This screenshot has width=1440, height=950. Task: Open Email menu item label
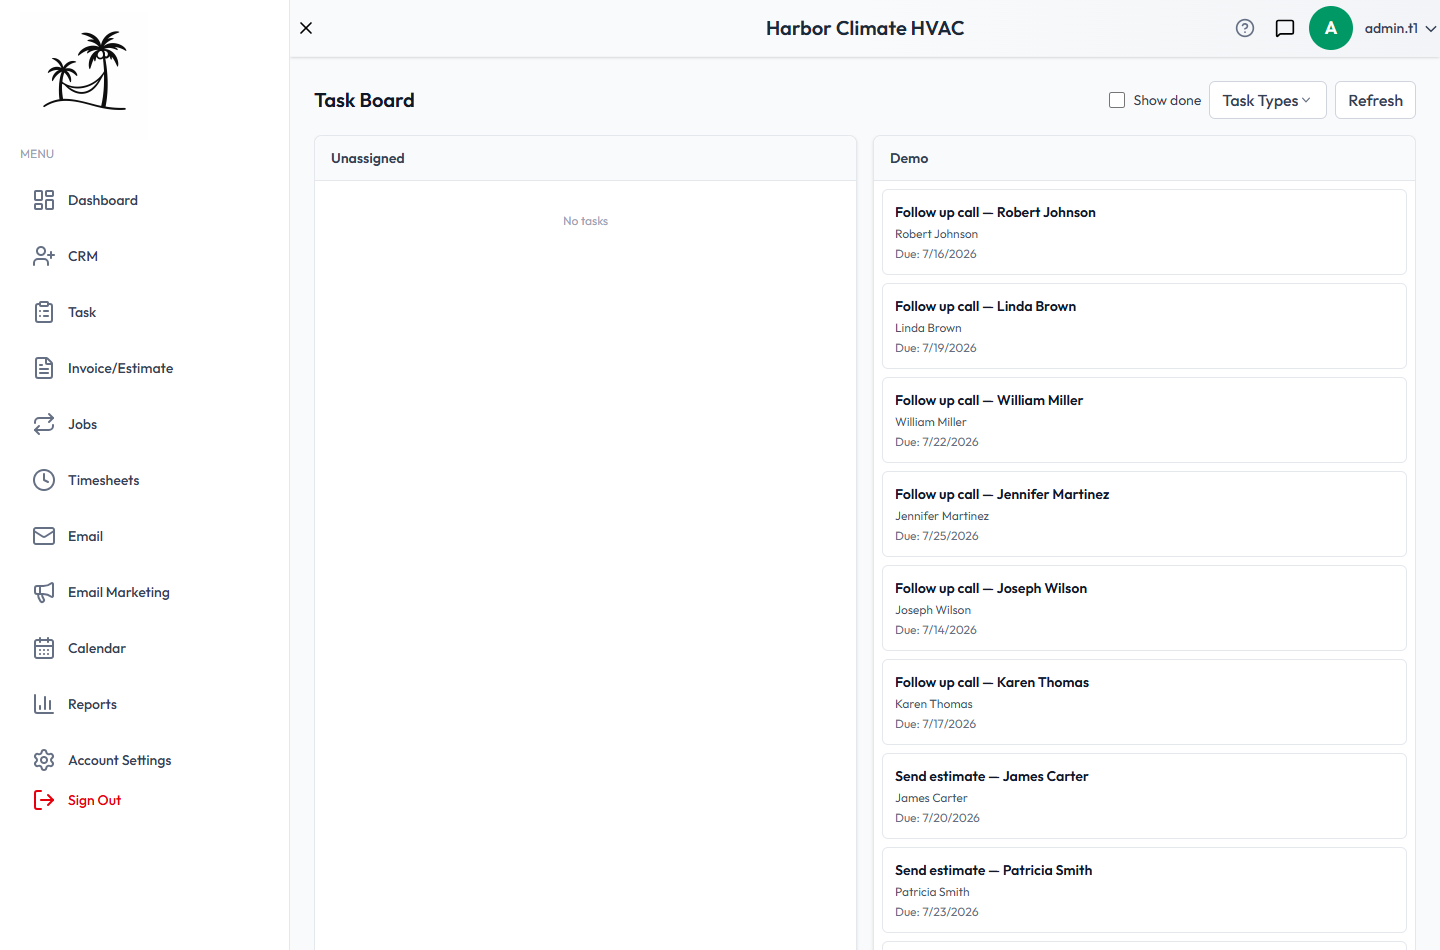[x=85, y=536]
